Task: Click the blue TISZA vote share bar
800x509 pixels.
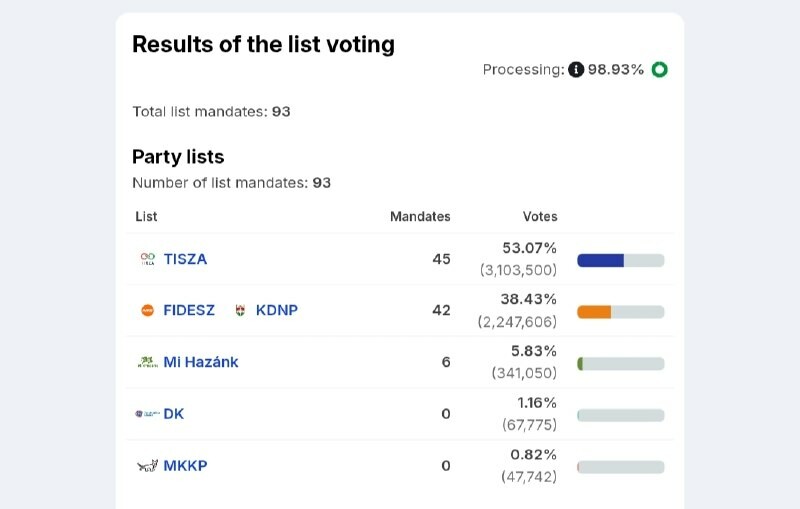Action: tap(601, 260)
